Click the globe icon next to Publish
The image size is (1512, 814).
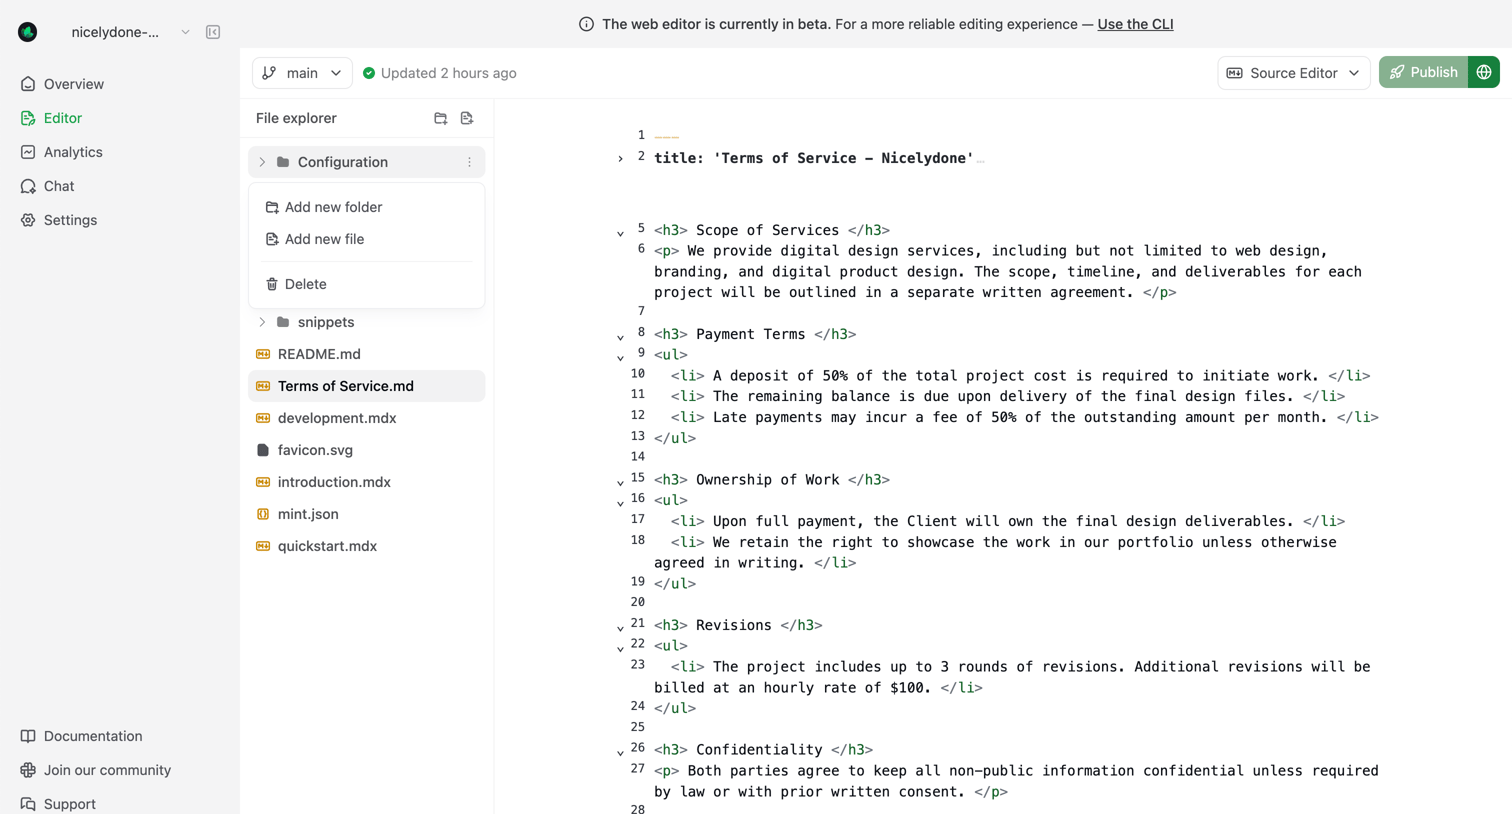pos(1484,72)
